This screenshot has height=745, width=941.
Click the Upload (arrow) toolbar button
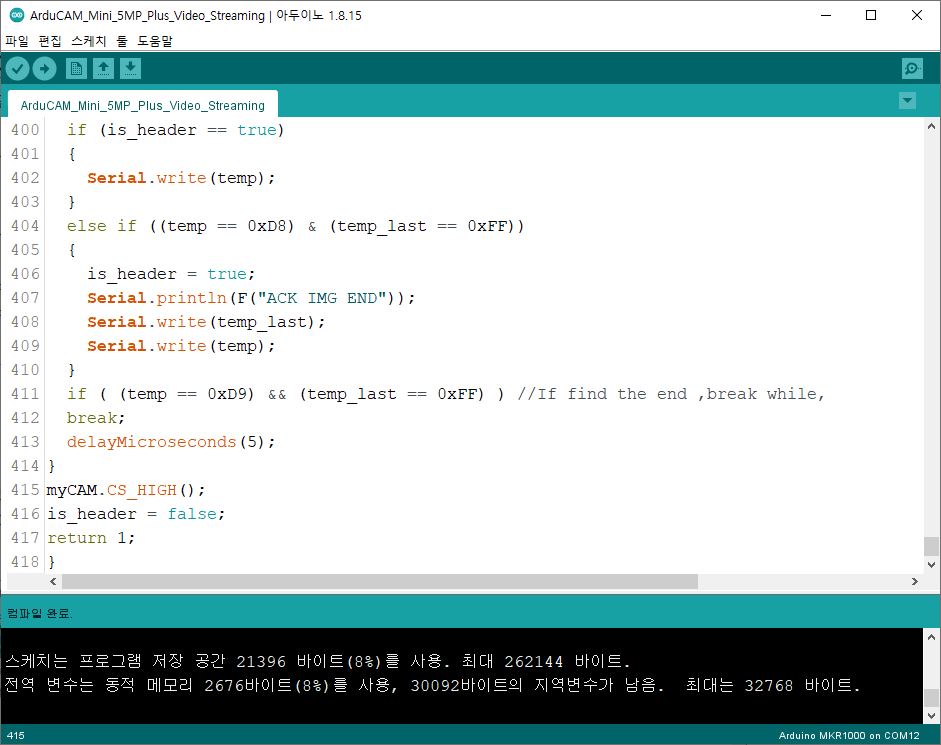44,69
